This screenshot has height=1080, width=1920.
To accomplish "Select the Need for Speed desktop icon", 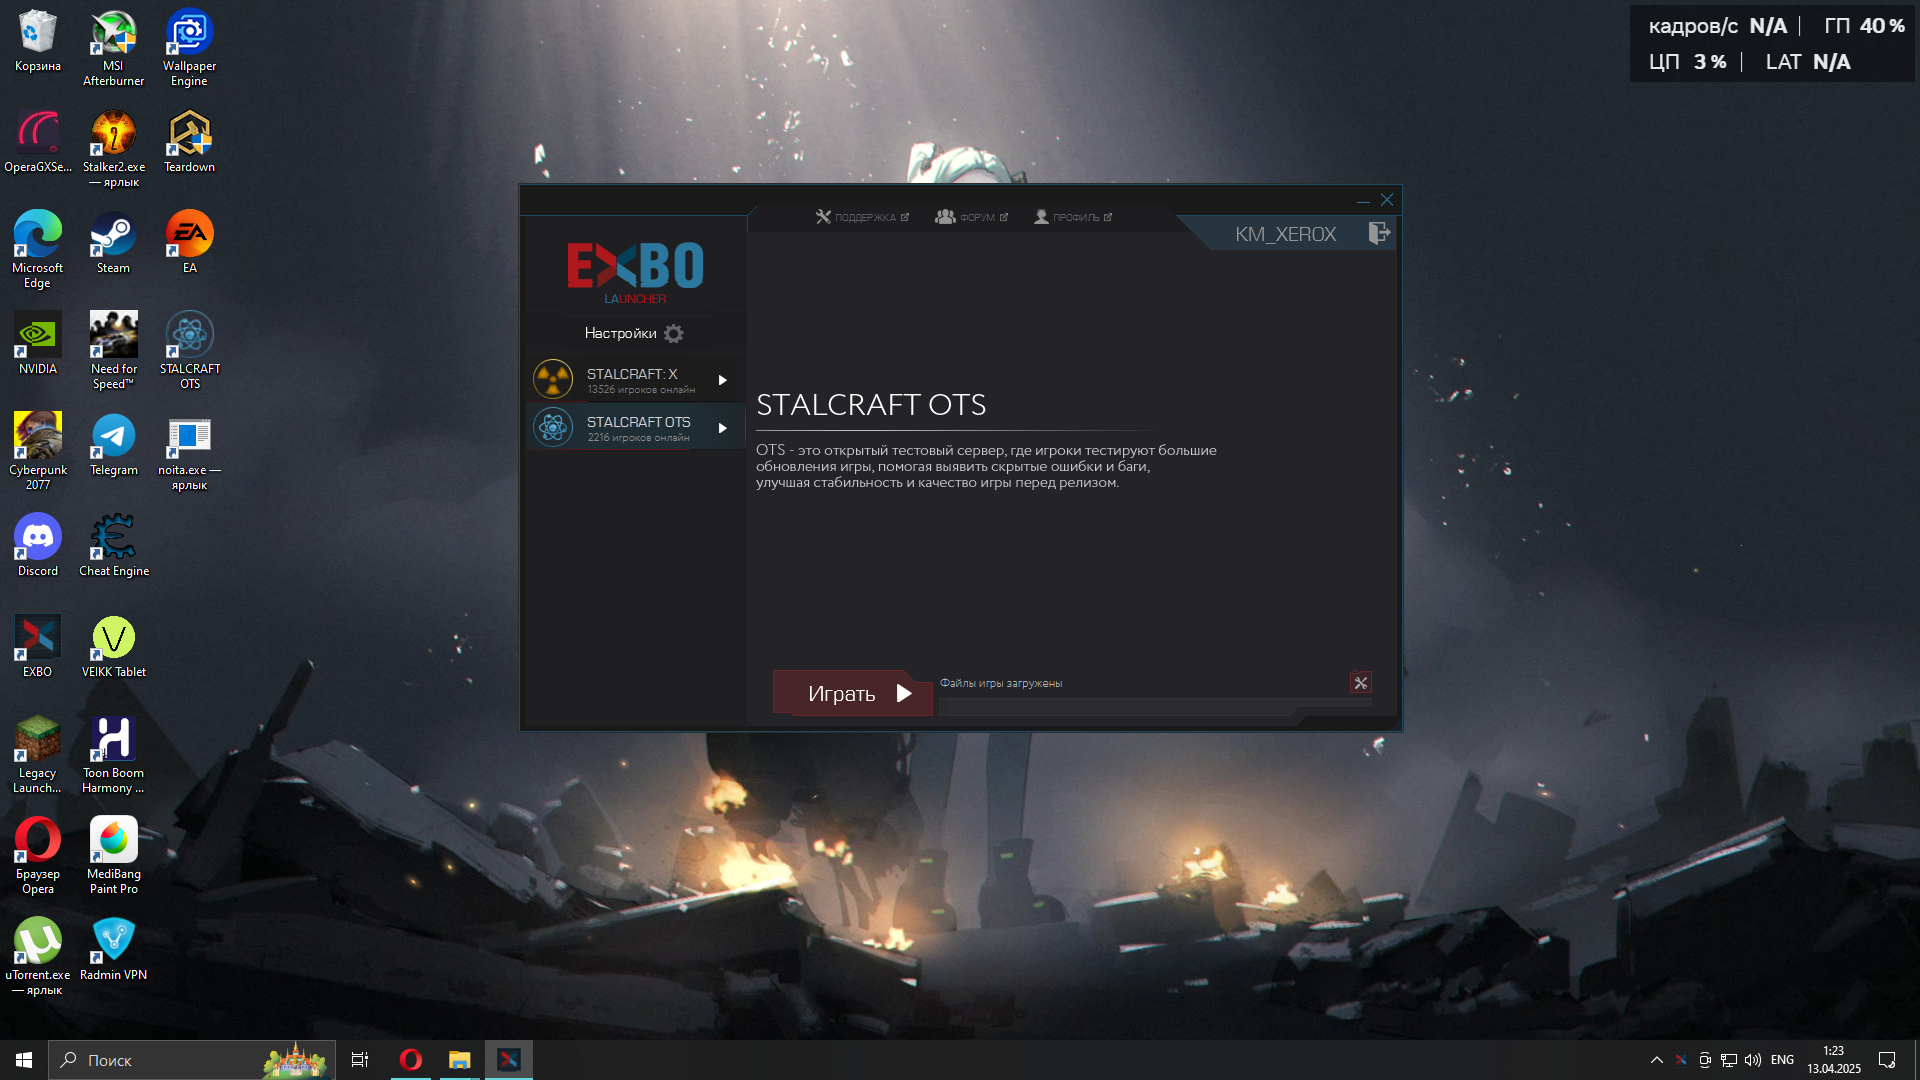I will tap(114, 351).
